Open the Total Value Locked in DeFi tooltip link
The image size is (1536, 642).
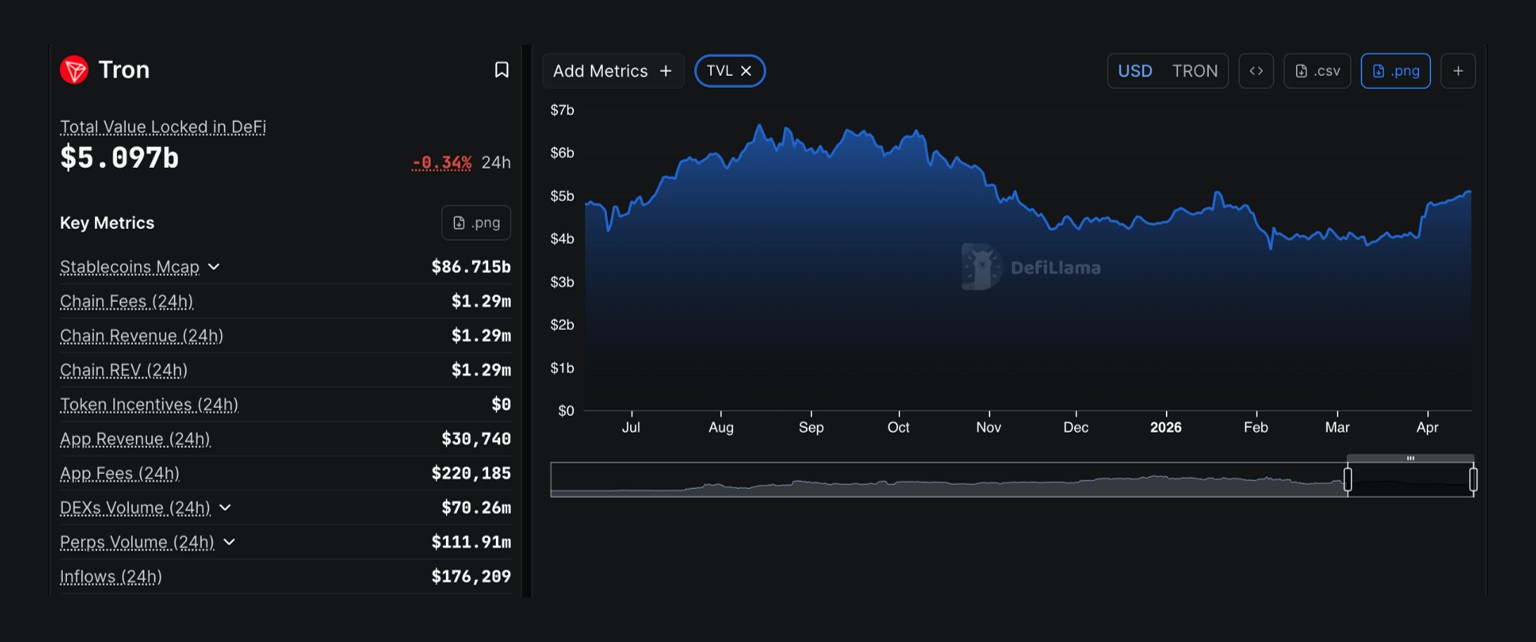[161, 127]
